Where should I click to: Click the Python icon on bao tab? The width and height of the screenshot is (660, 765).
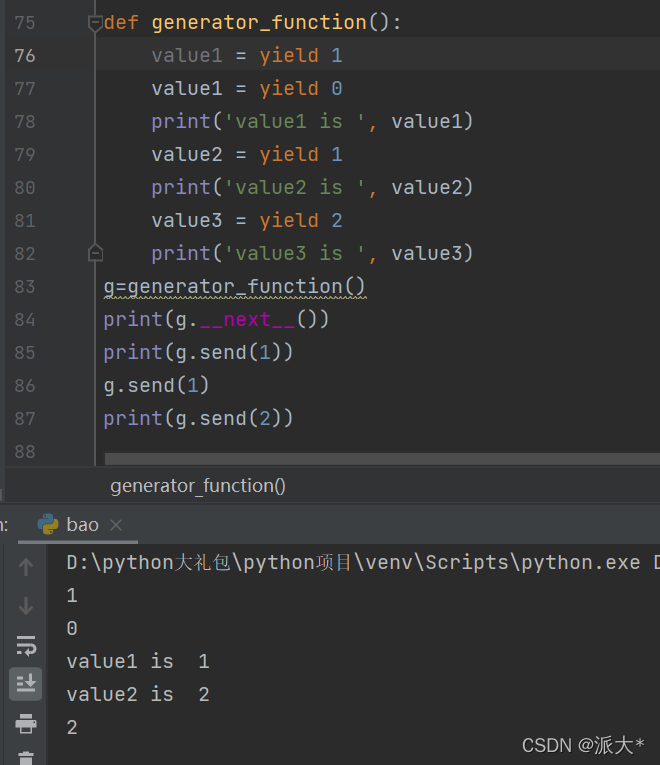48,524
